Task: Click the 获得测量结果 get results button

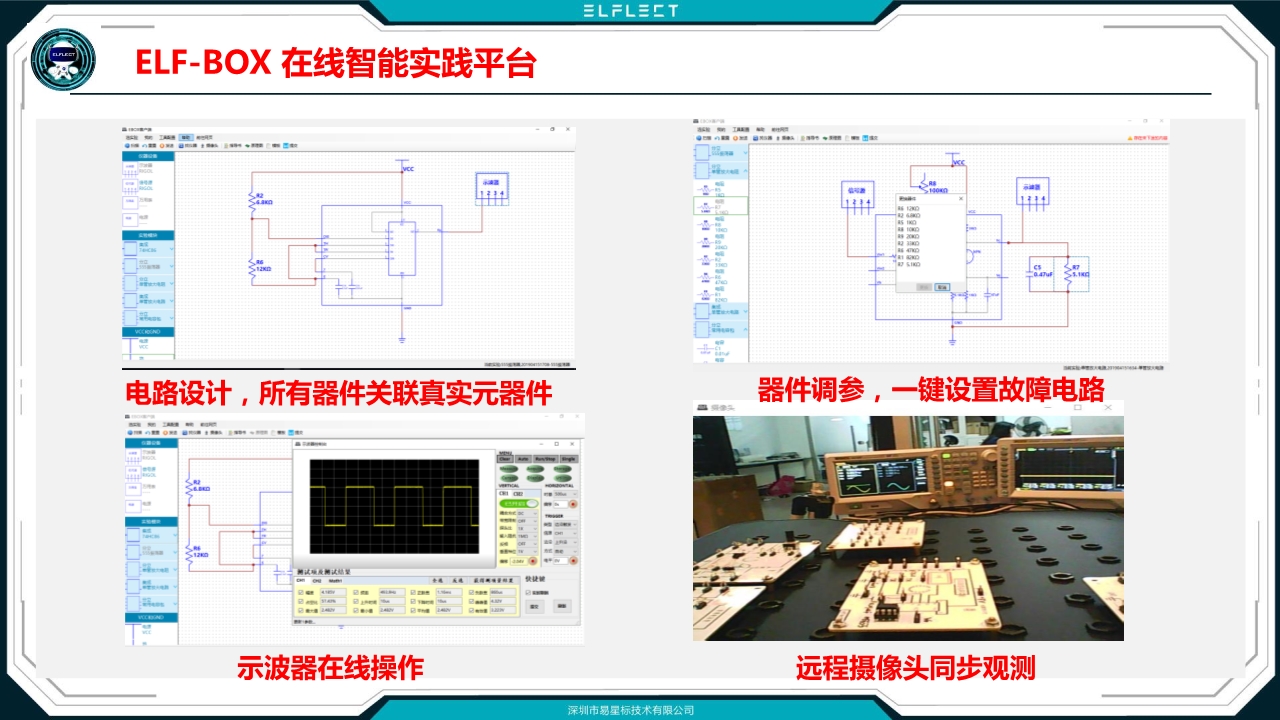Action: [493, 581]
